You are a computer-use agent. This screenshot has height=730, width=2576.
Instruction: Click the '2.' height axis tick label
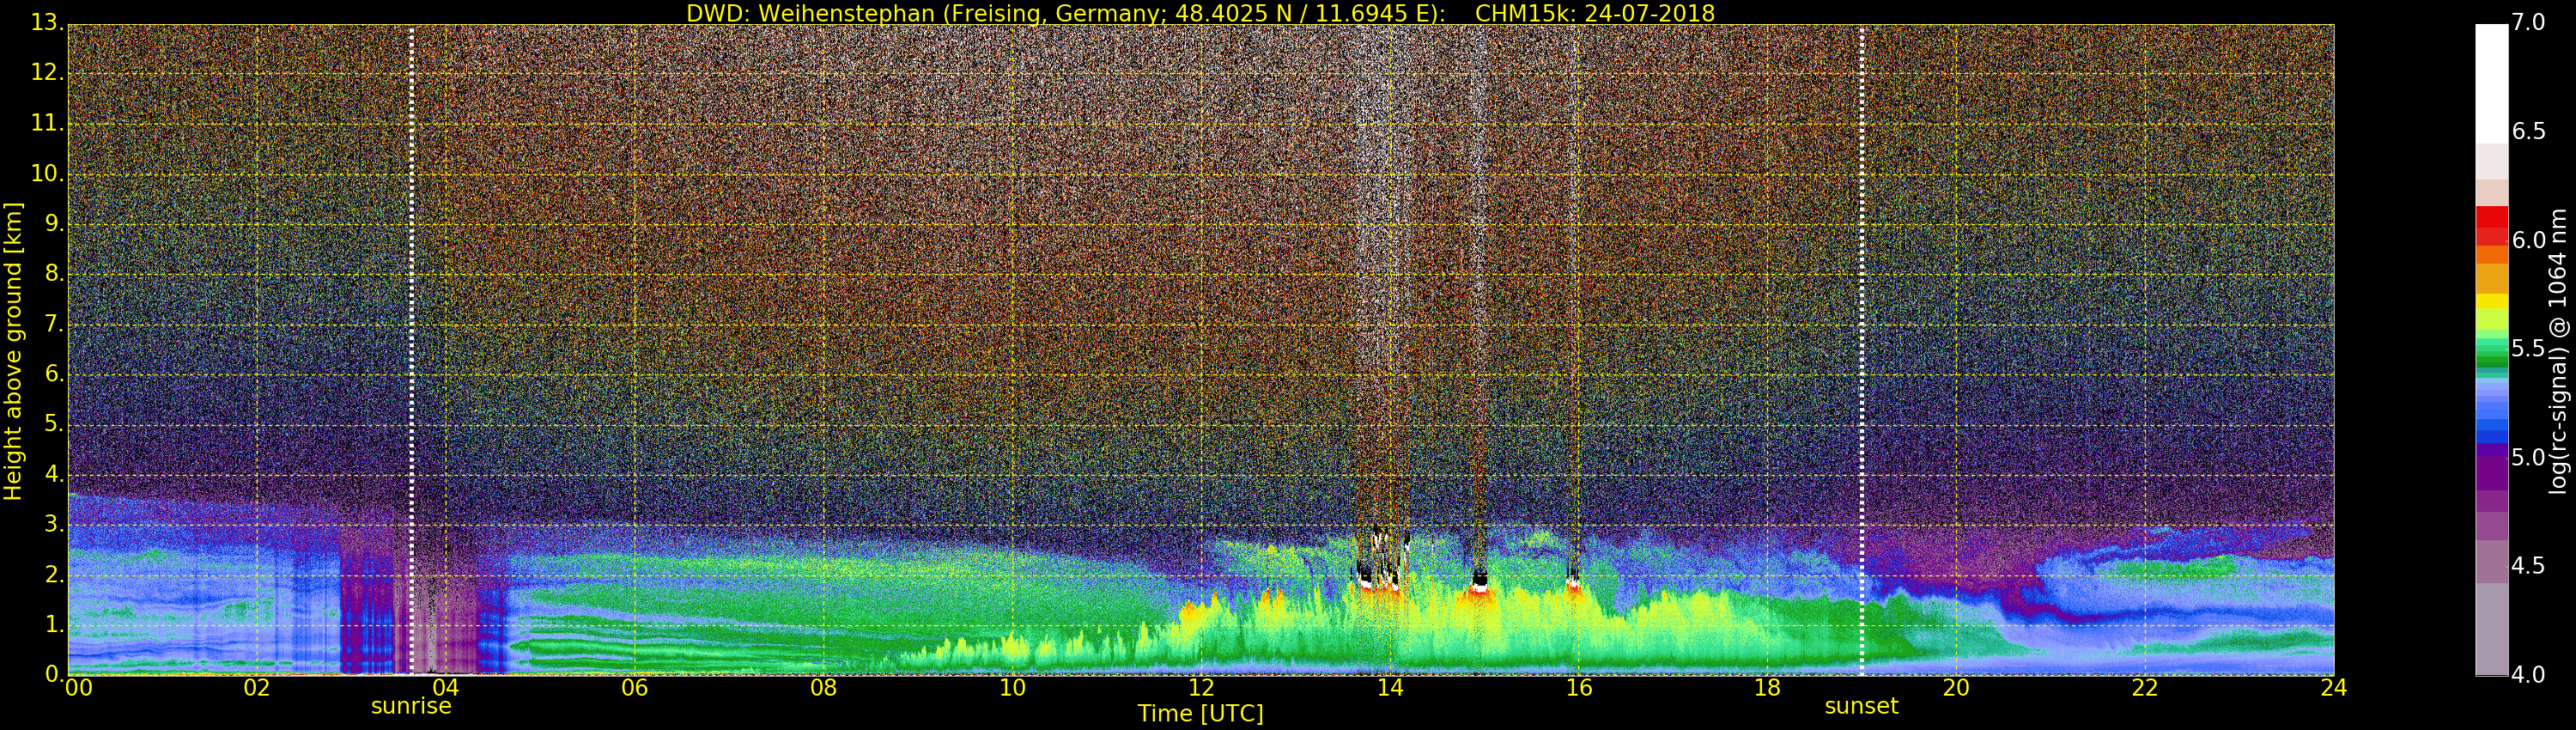(55, 574)
